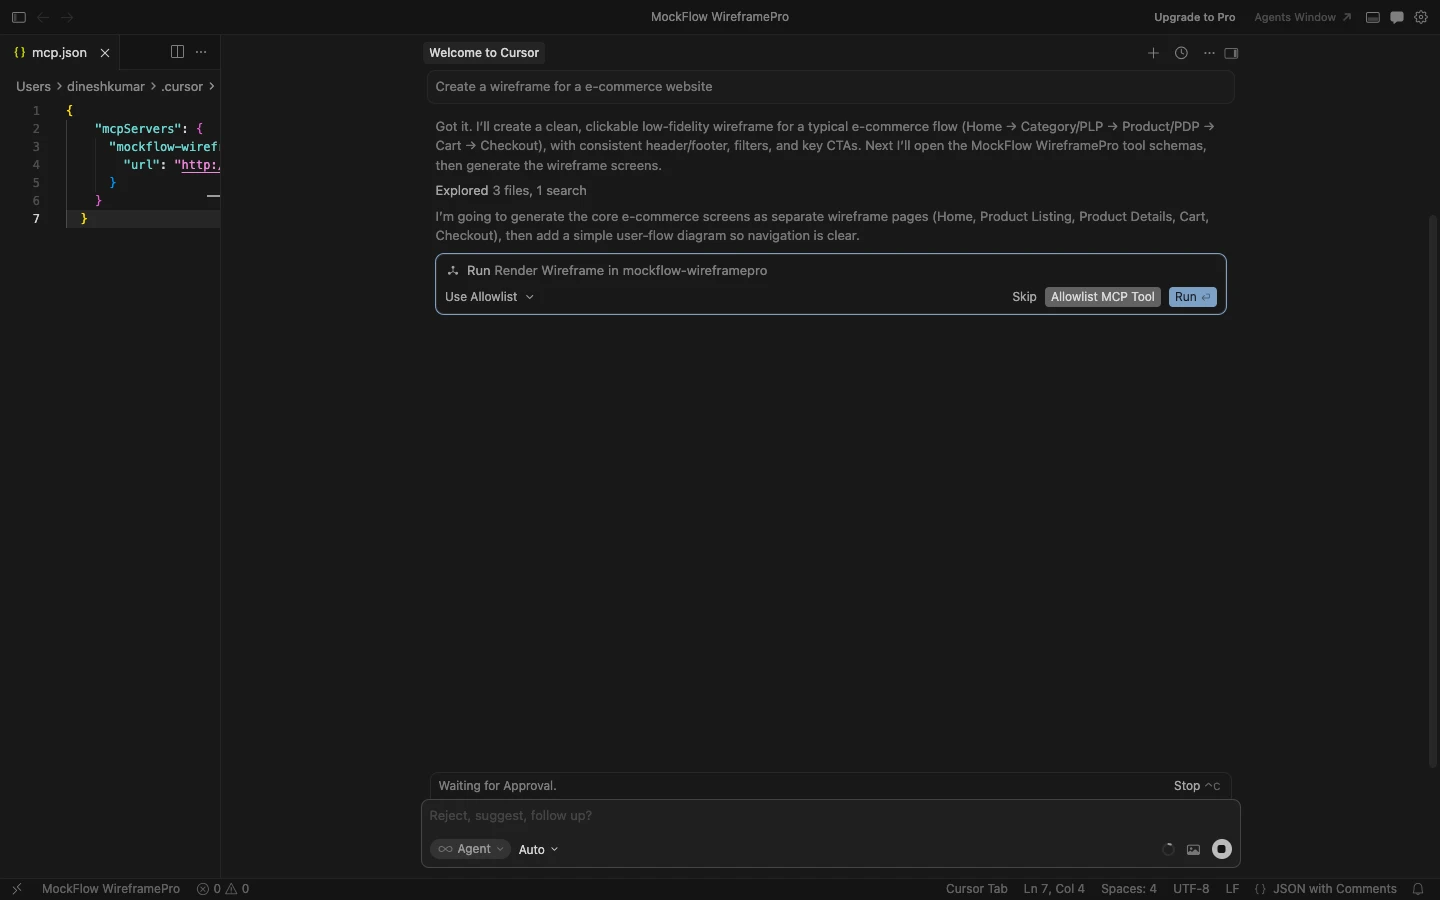Screen dimensions: 1440x900
Task: Run the Render Wireframe tool
Action: tap(1193, 297)
